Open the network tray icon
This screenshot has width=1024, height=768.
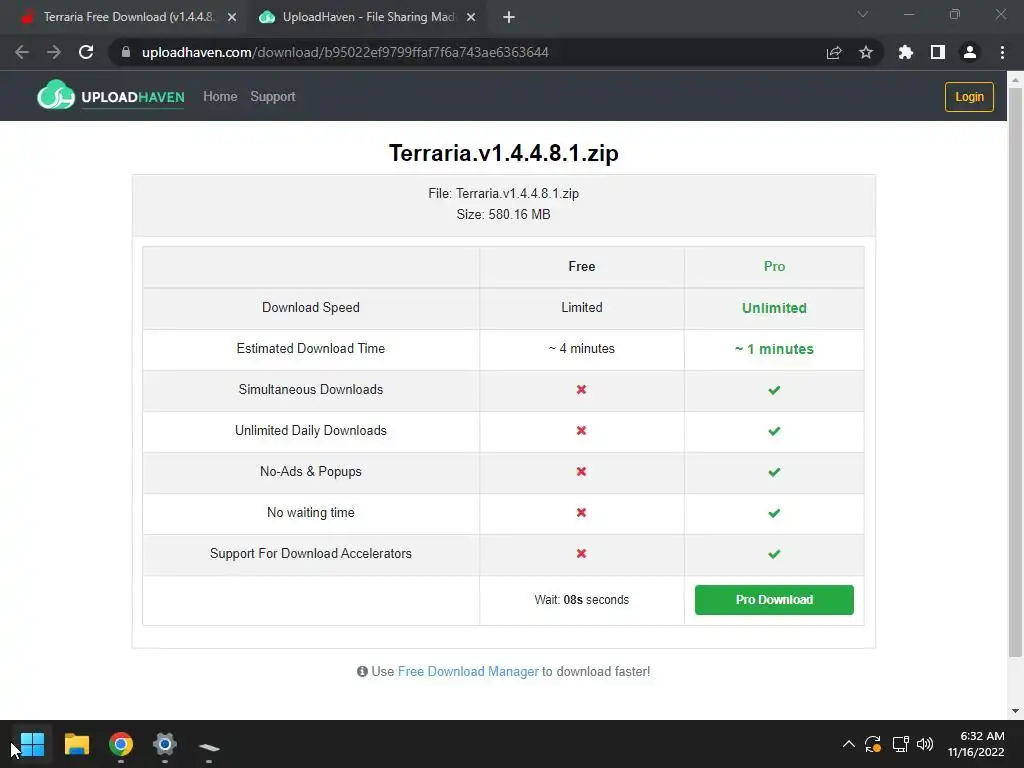901,744
